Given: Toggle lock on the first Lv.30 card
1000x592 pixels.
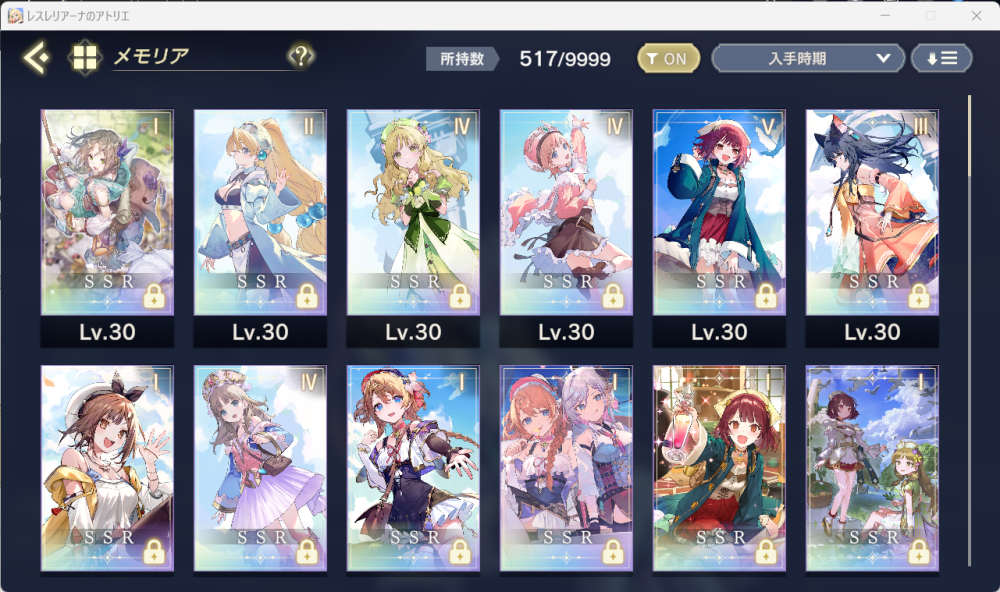Looking at the screenshot, I should tap(154, 297).
